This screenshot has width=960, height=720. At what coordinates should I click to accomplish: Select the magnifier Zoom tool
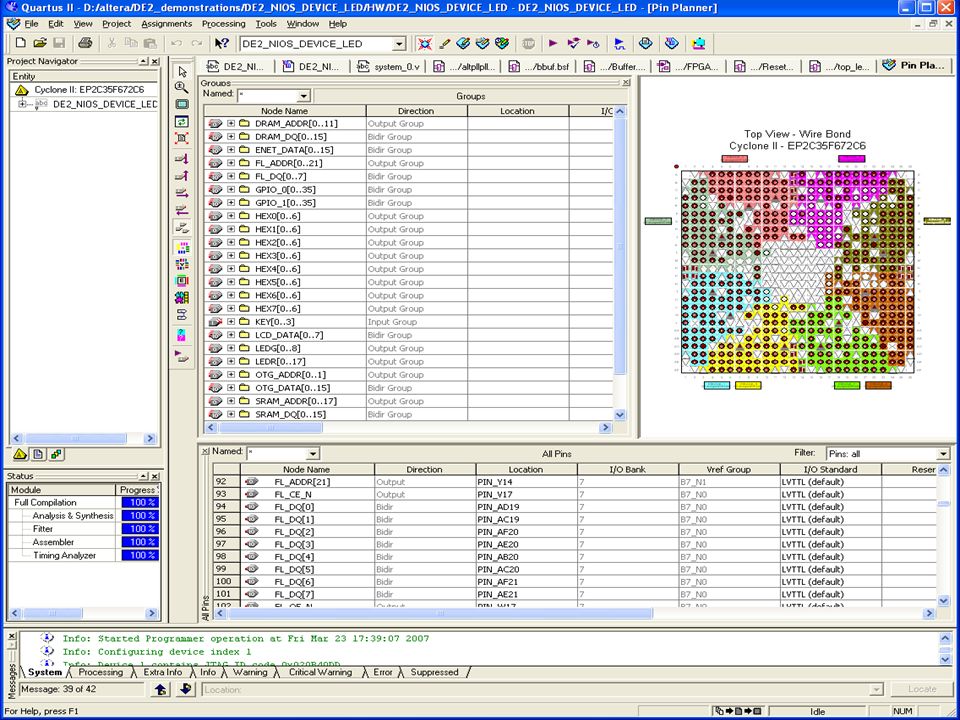pos(182,88)
